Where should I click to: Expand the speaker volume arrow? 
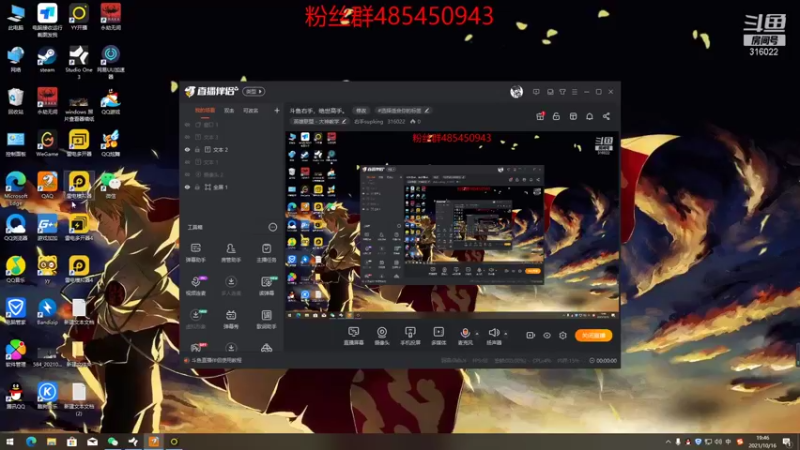click(506, 334)
